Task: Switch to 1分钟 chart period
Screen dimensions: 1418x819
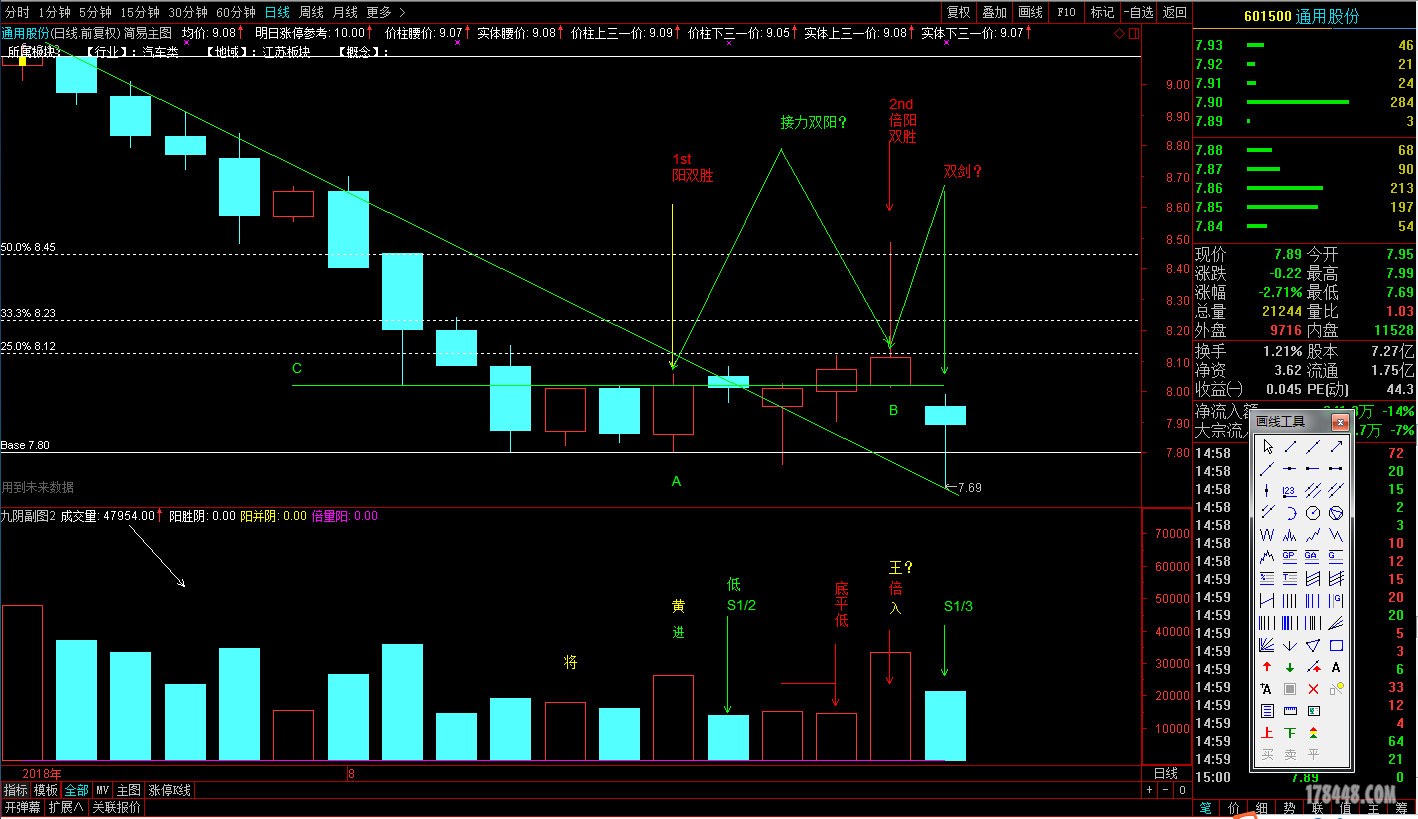Action: click(54, 12)
